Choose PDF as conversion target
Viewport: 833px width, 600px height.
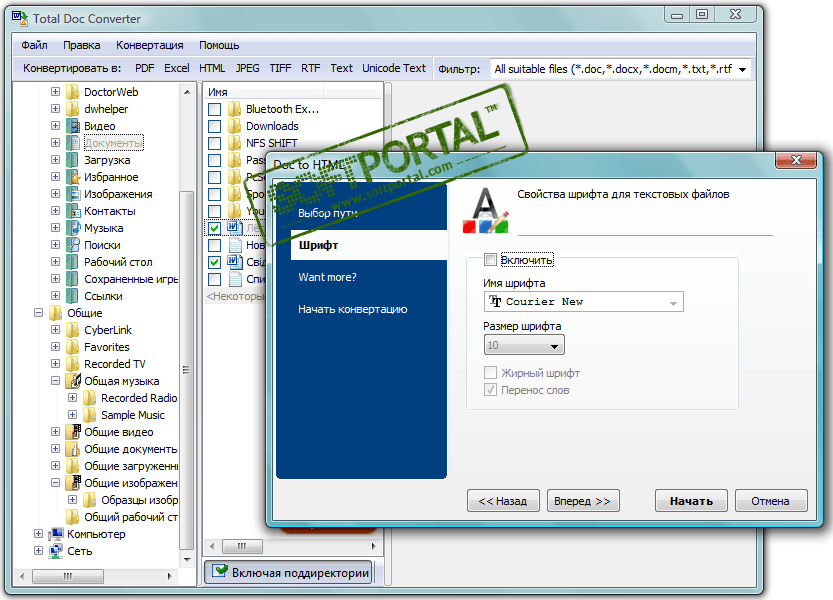point(144,69)
